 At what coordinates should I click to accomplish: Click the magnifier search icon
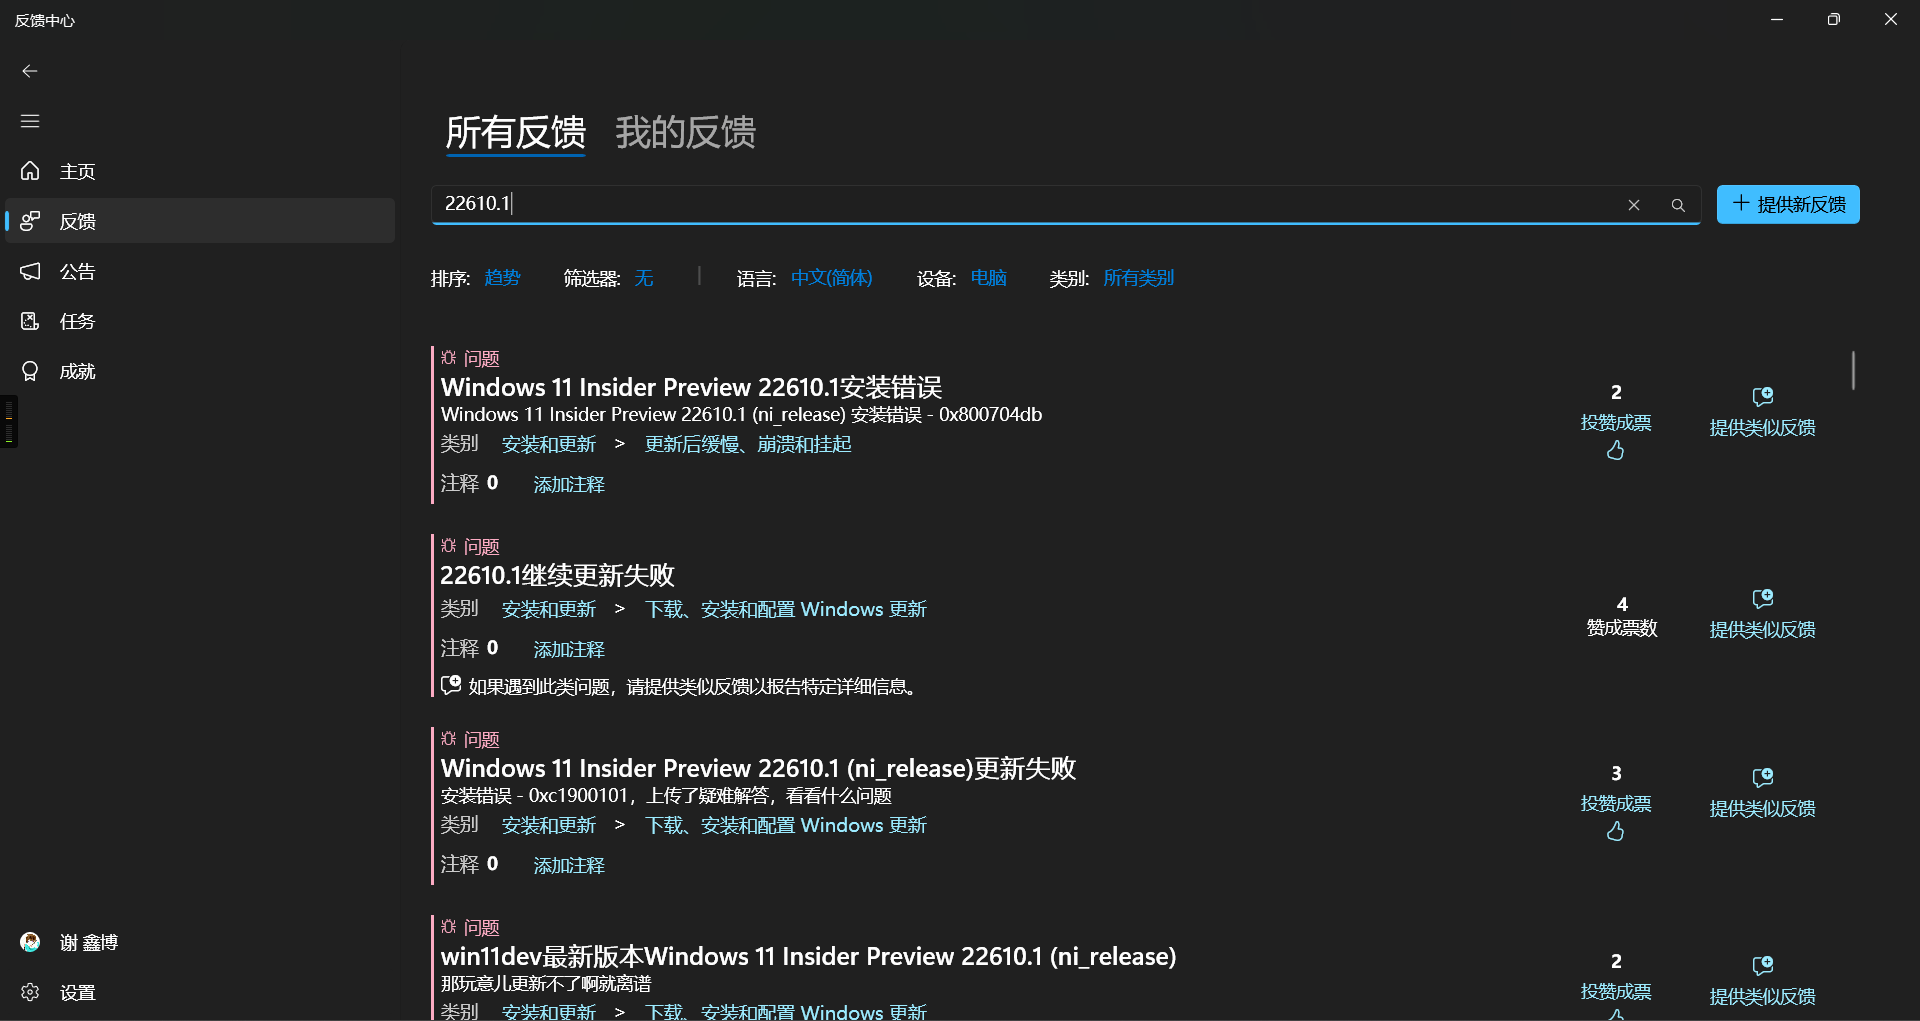(1678, 205)
